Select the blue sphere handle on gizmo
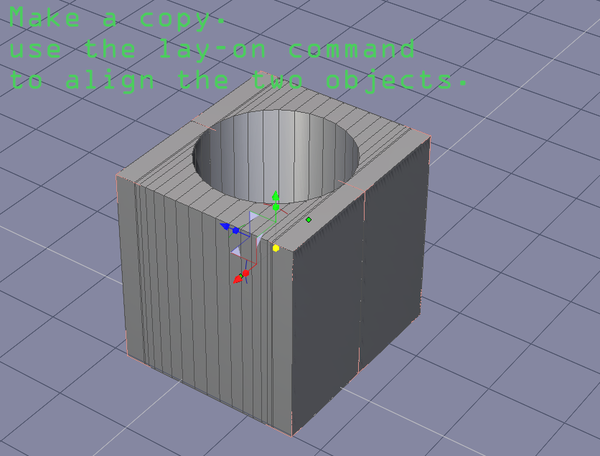This screenshot has width=600, height=456. 236,231
